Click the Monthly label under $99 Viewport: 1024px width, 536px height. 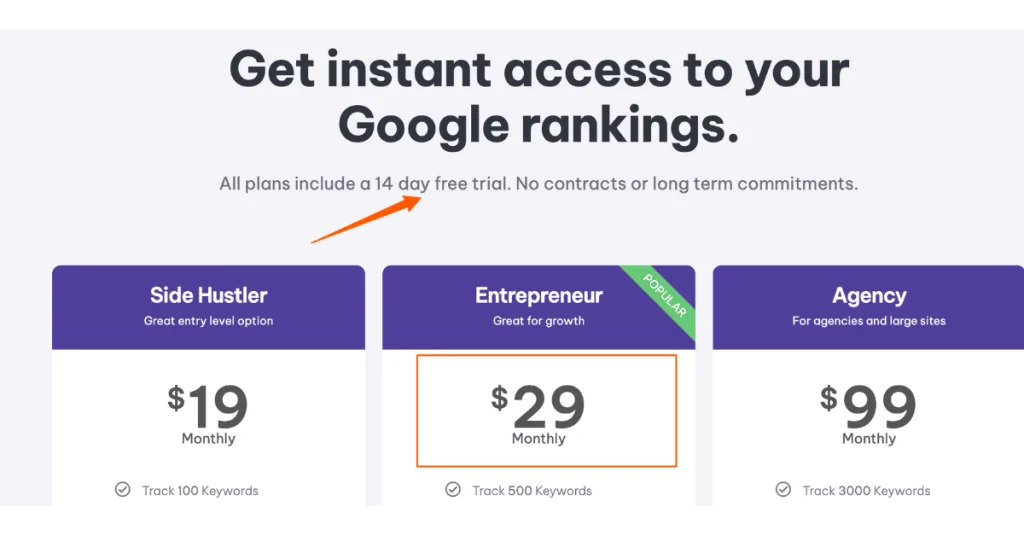(x=869, y=438)
